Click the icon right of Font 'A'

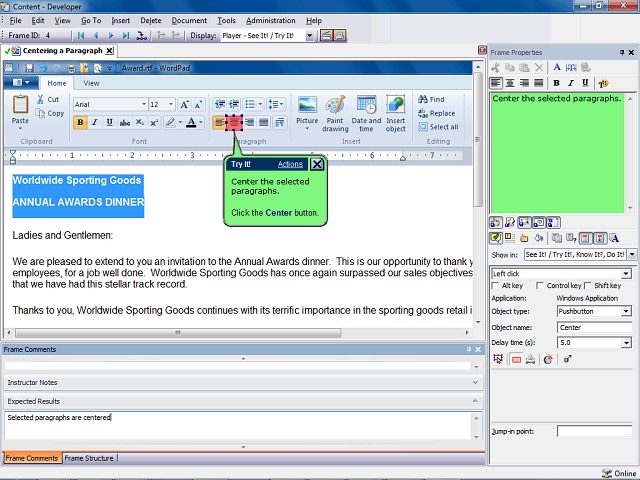click(571, 67)
